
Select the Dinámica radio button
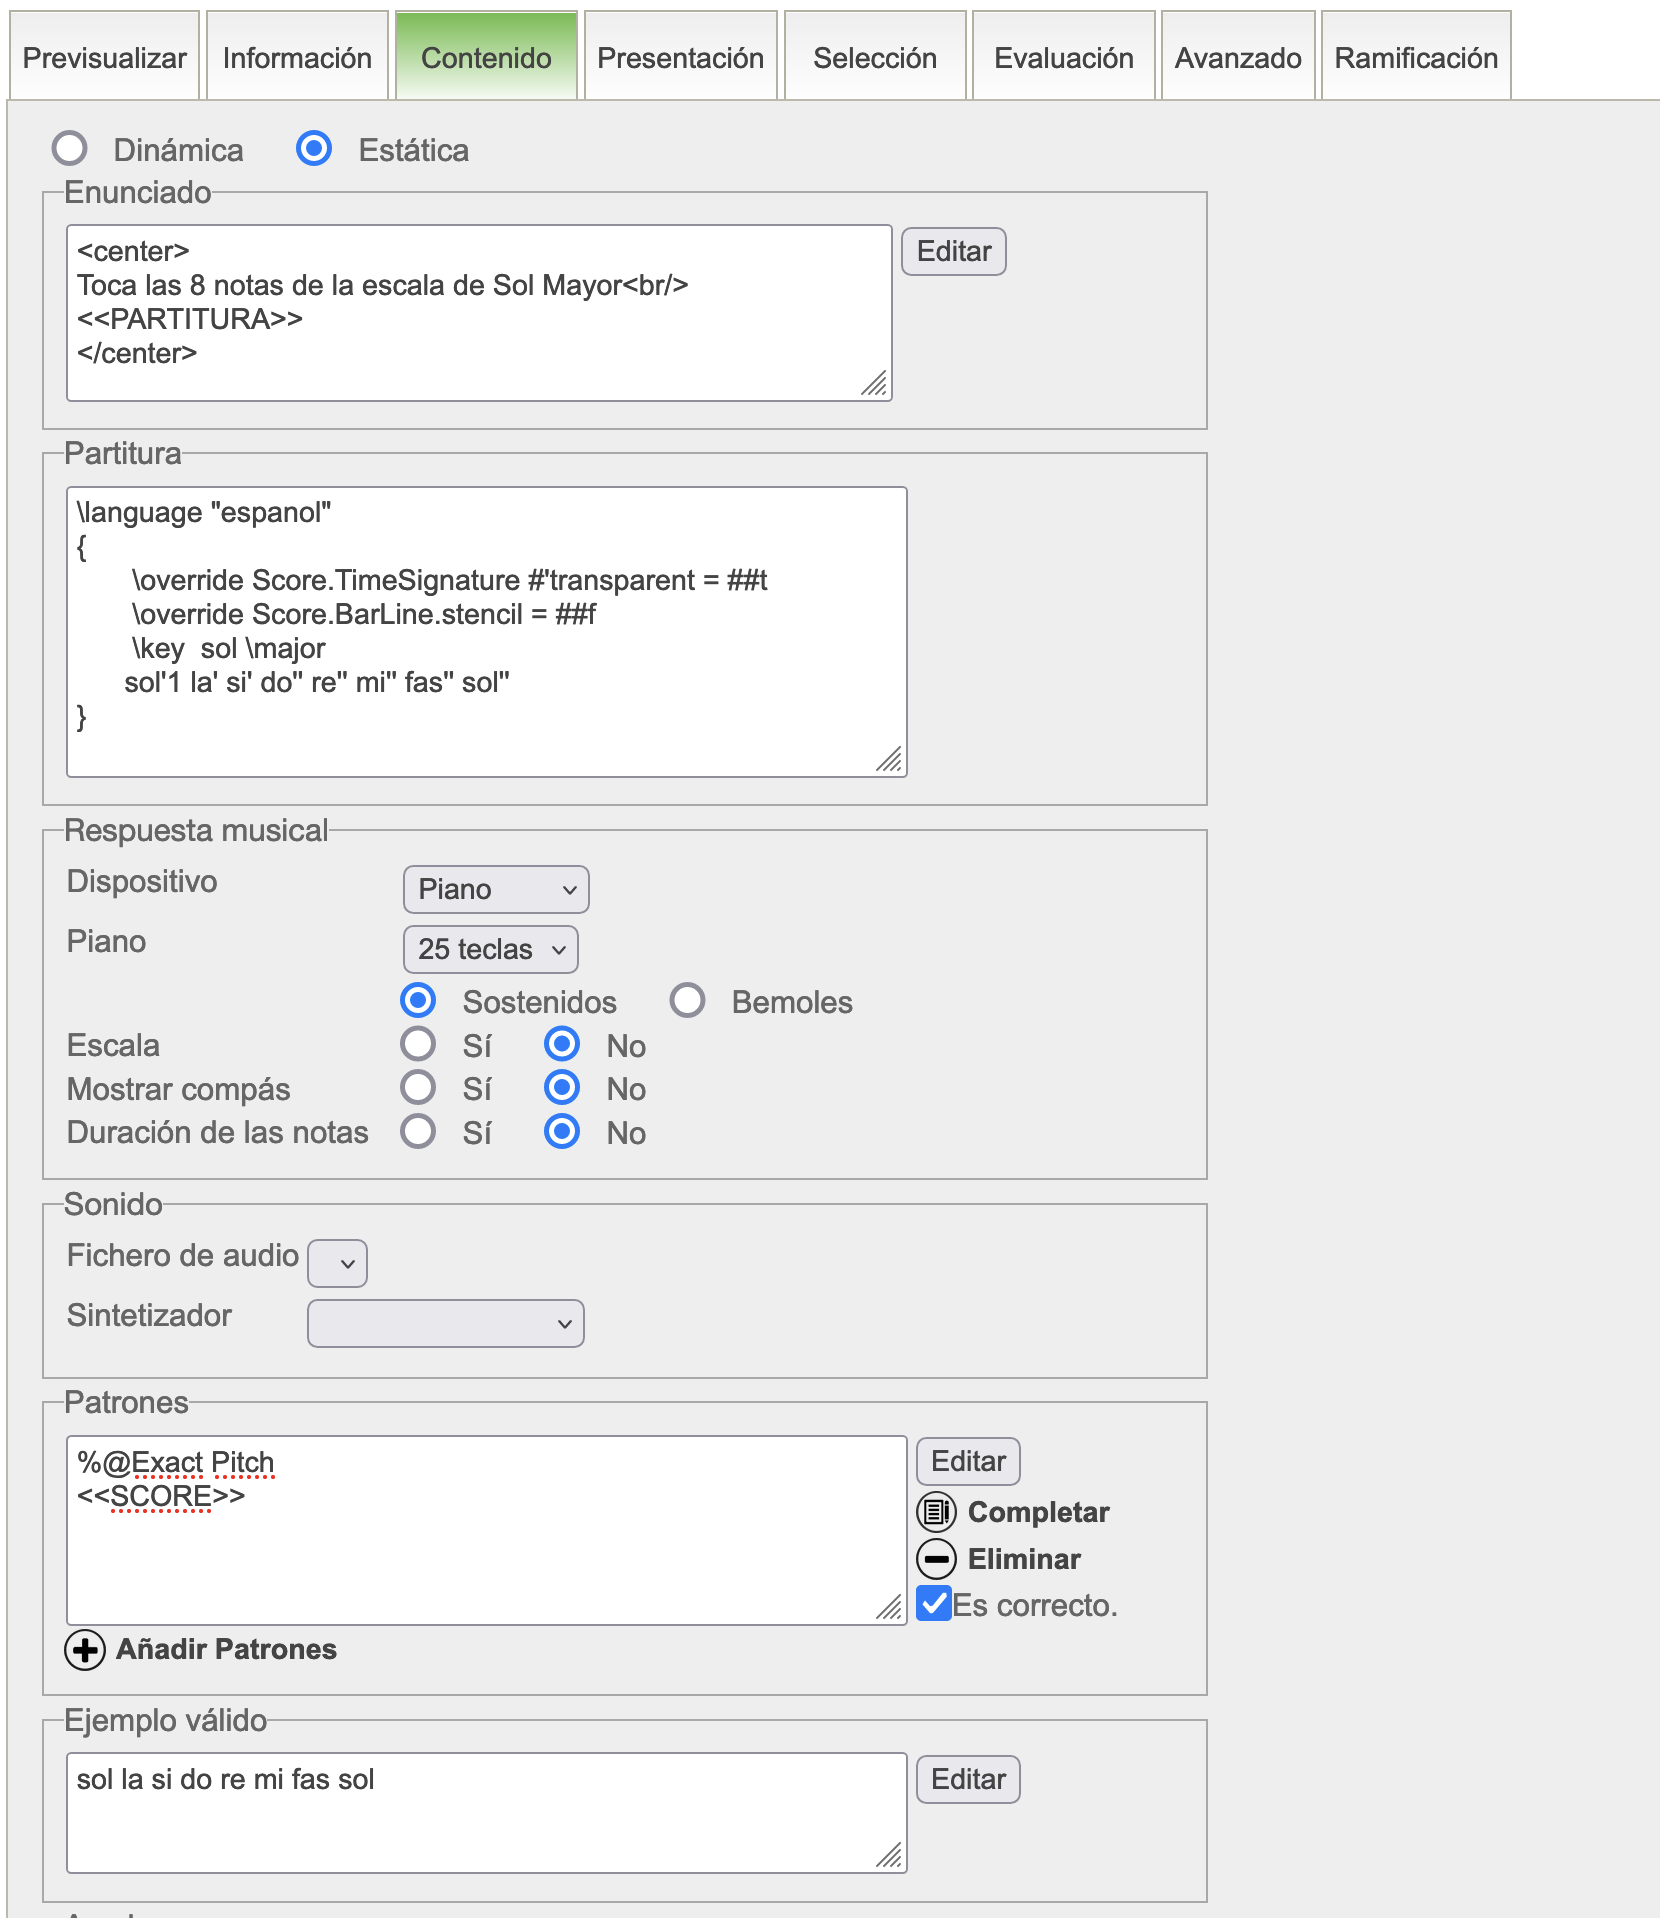click(70, 149)
